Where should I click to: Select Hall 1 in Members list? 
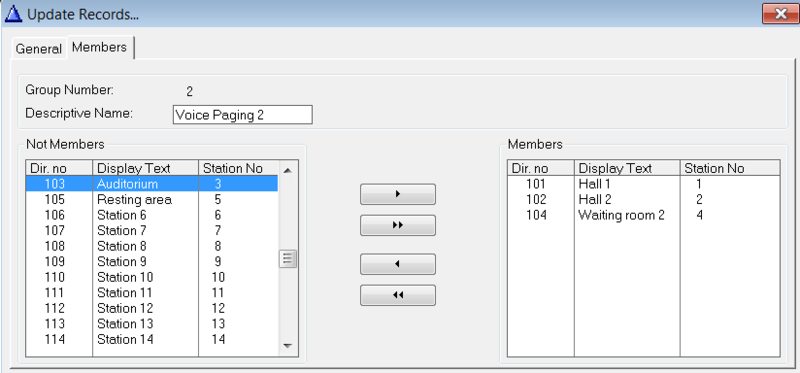(643, 184)
